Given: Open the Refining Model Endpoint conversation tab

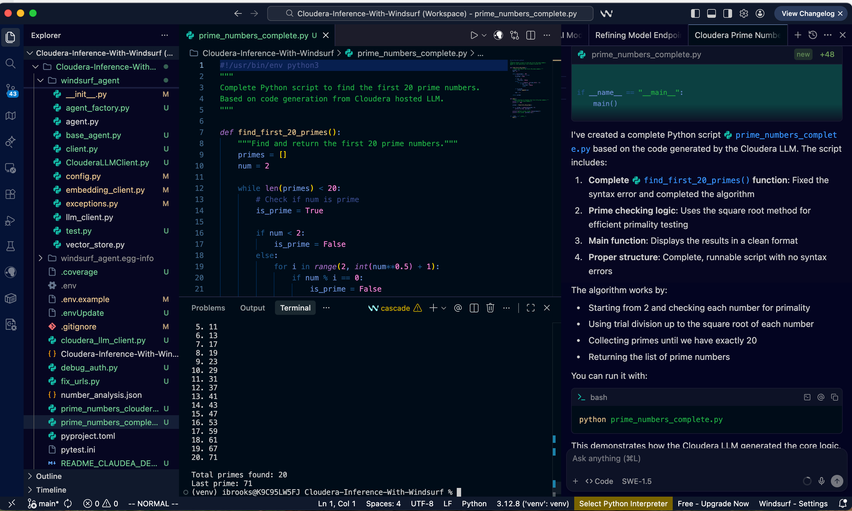Looking at the screenshot, I should click(637, 35).
